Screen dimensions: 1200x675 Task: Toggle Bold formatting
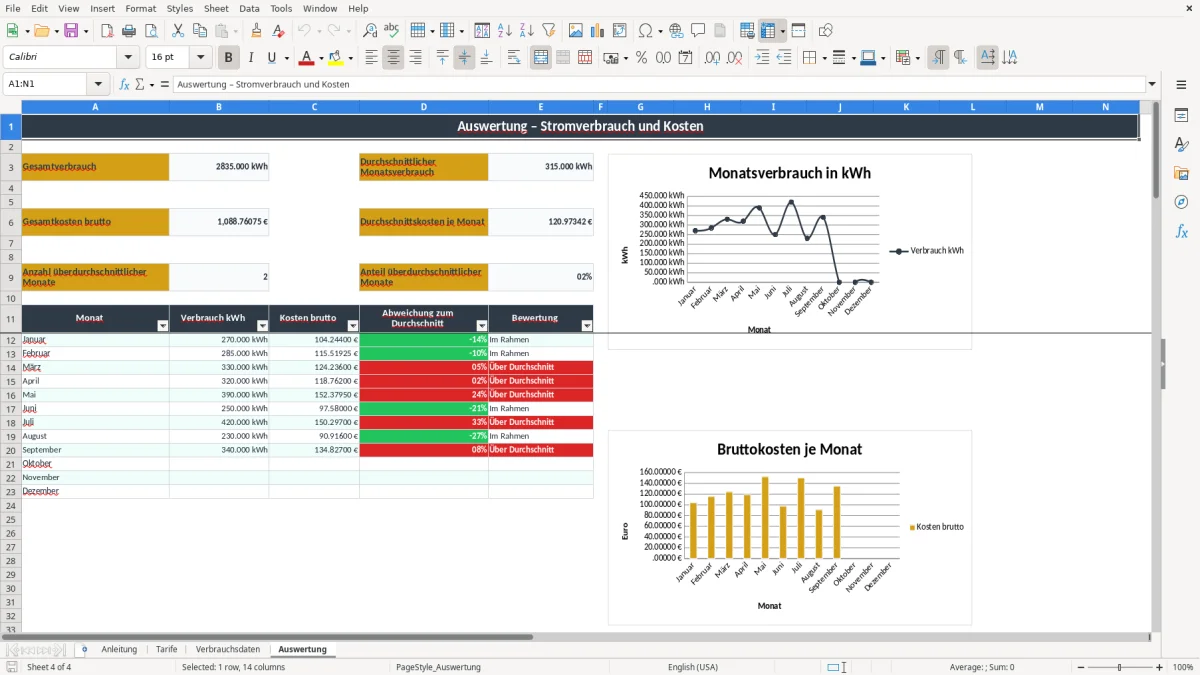tap(229, 58)
